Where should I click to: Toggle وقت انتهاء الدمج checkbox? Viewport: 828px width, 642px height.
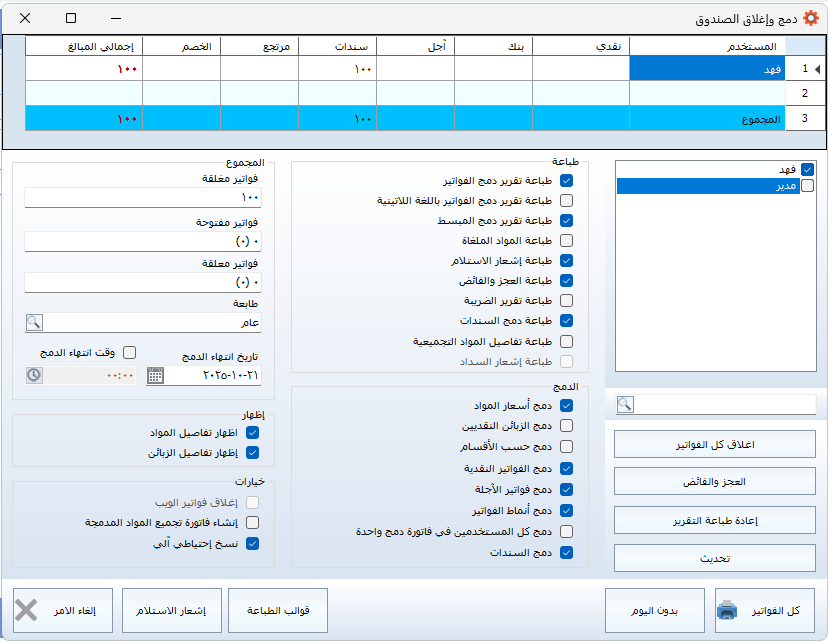(129, 352)
